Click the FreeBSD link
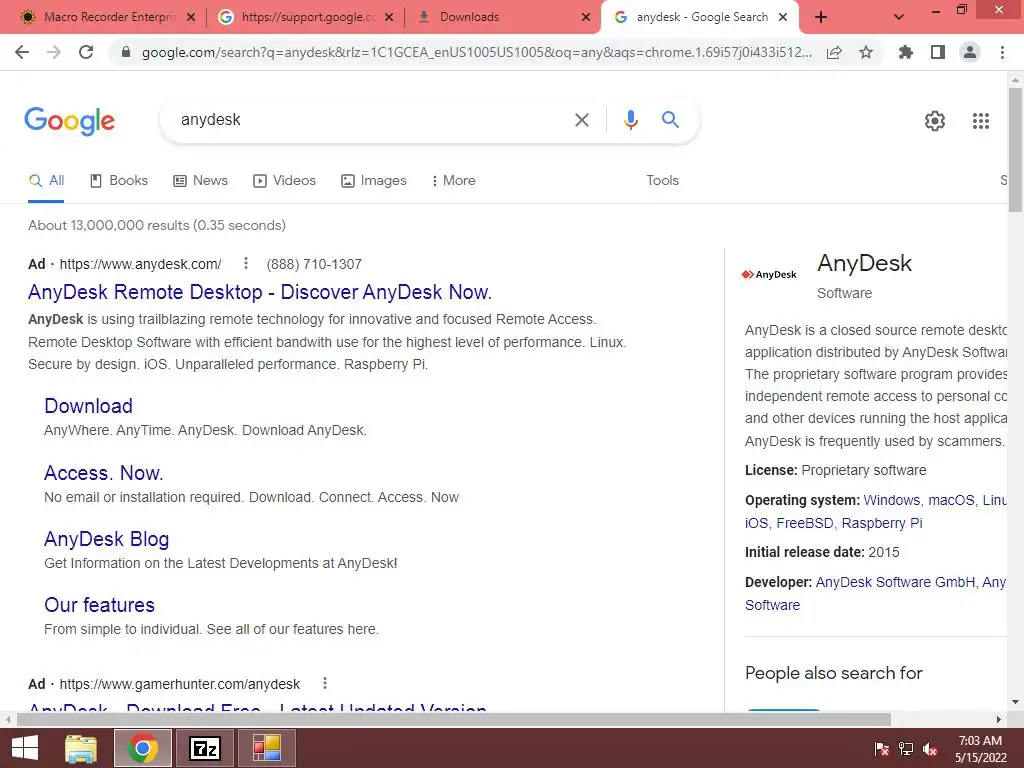 point(805,524)
